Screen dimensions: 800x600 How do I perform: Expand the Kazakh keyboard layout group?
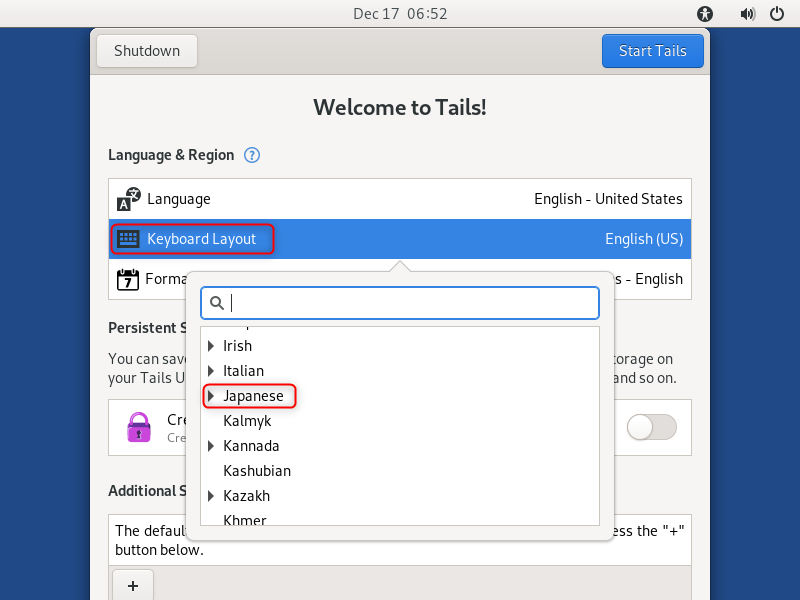pos(211,496)
